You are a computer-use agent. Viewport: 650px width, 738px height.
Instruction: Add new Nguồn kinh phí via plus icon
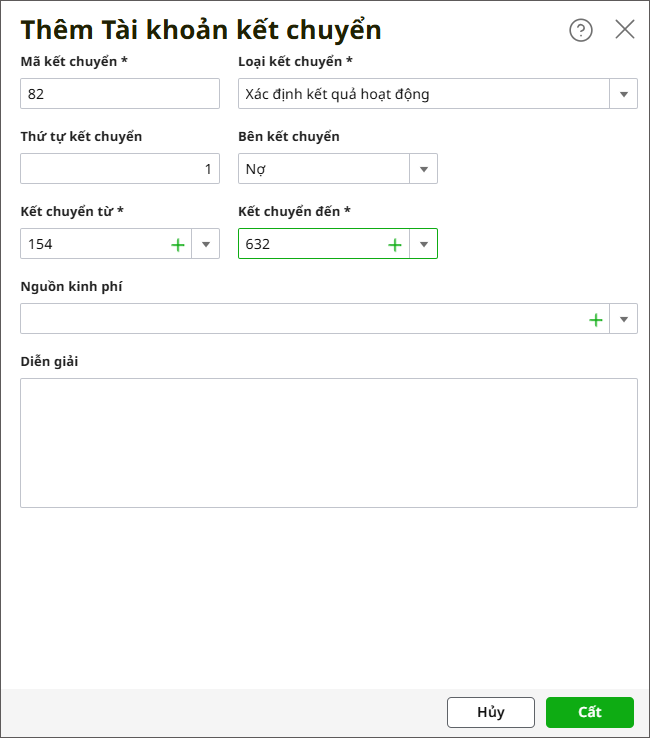596,319
